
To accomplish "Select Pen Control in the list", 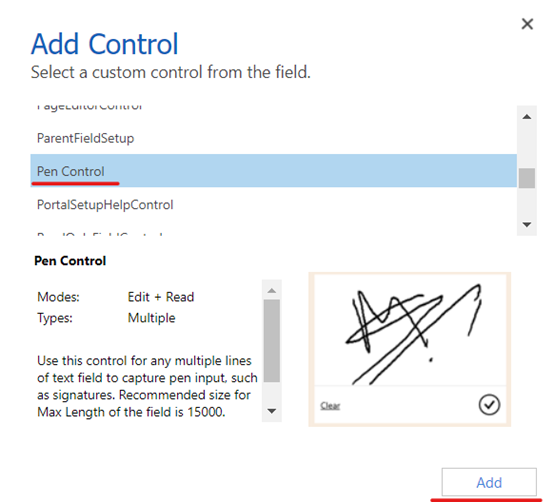I will (273, 171).
